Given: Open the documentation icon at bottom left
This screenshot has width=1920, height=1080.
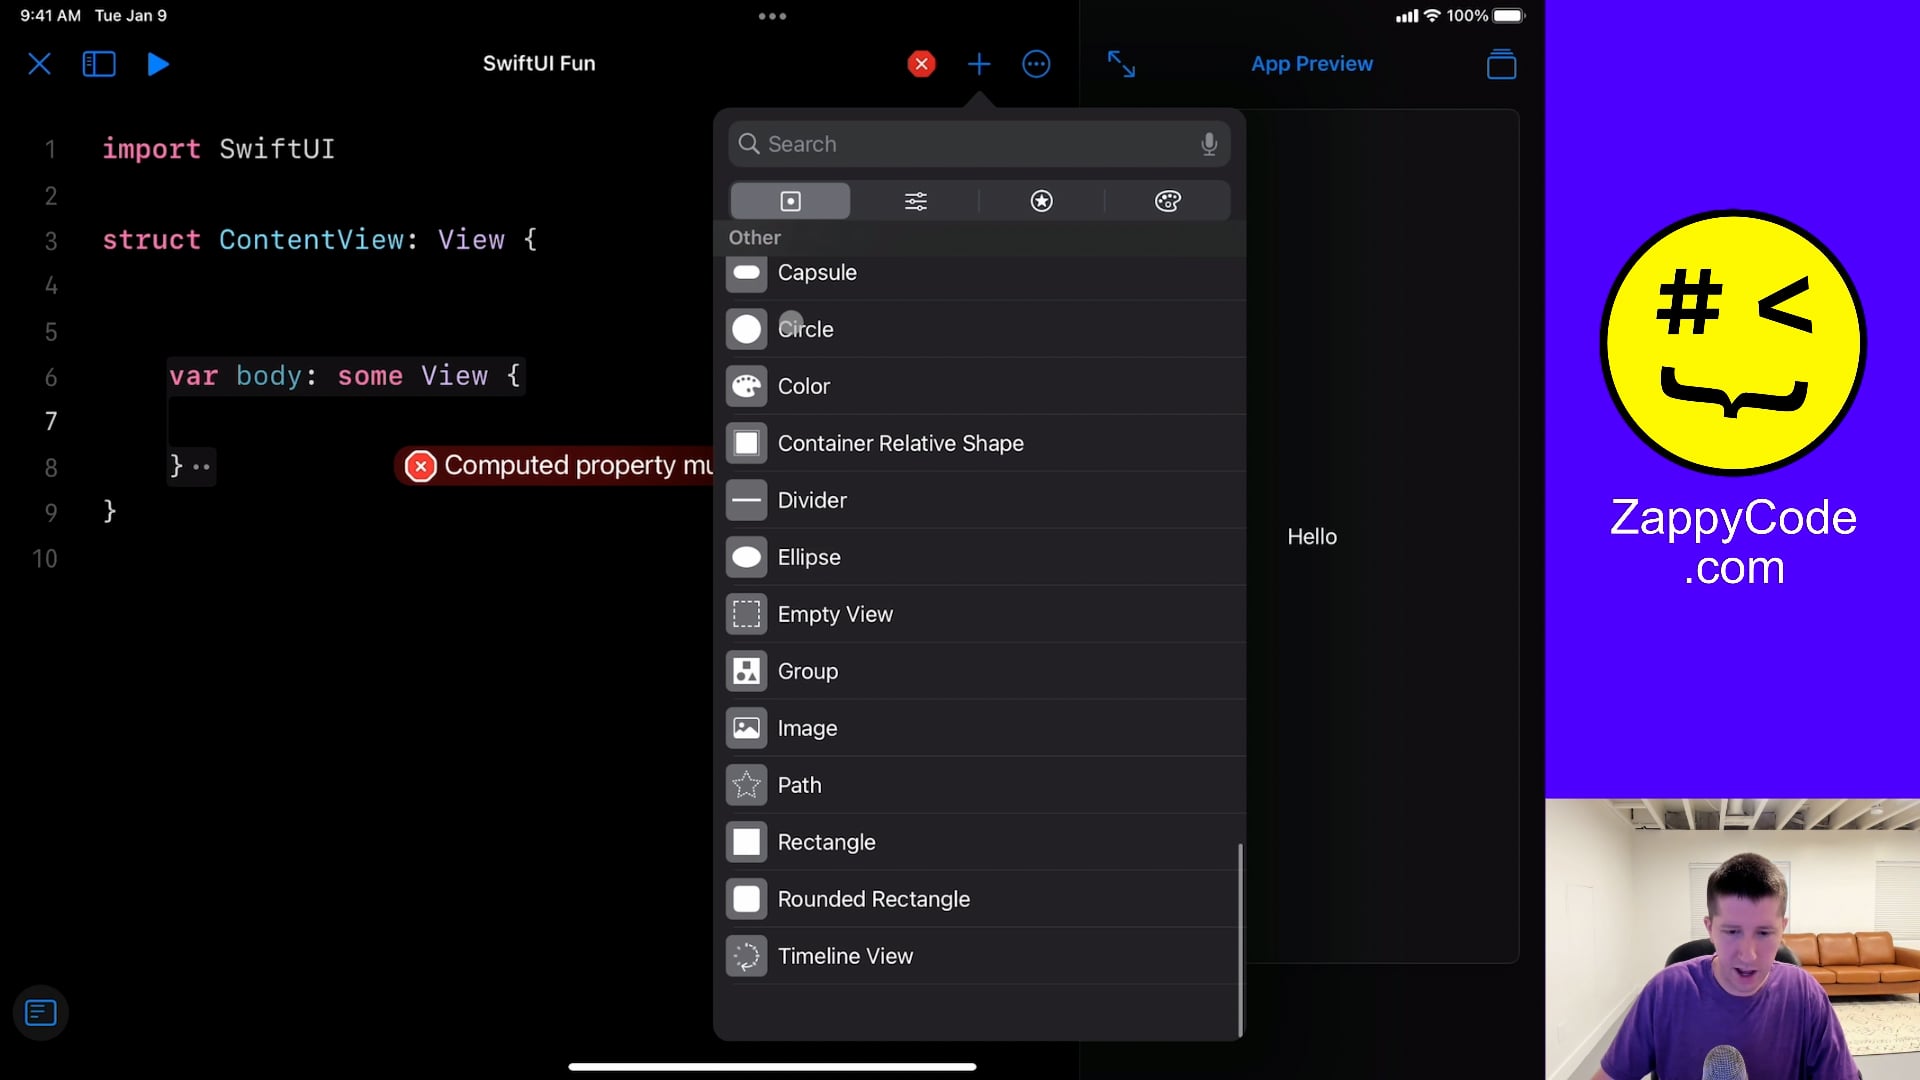Looking at the screenshot, I should click(40, 1013).
